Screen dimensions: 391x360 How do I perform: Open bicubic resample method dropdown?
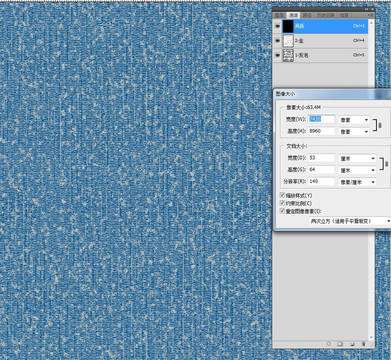click(349, 221)
